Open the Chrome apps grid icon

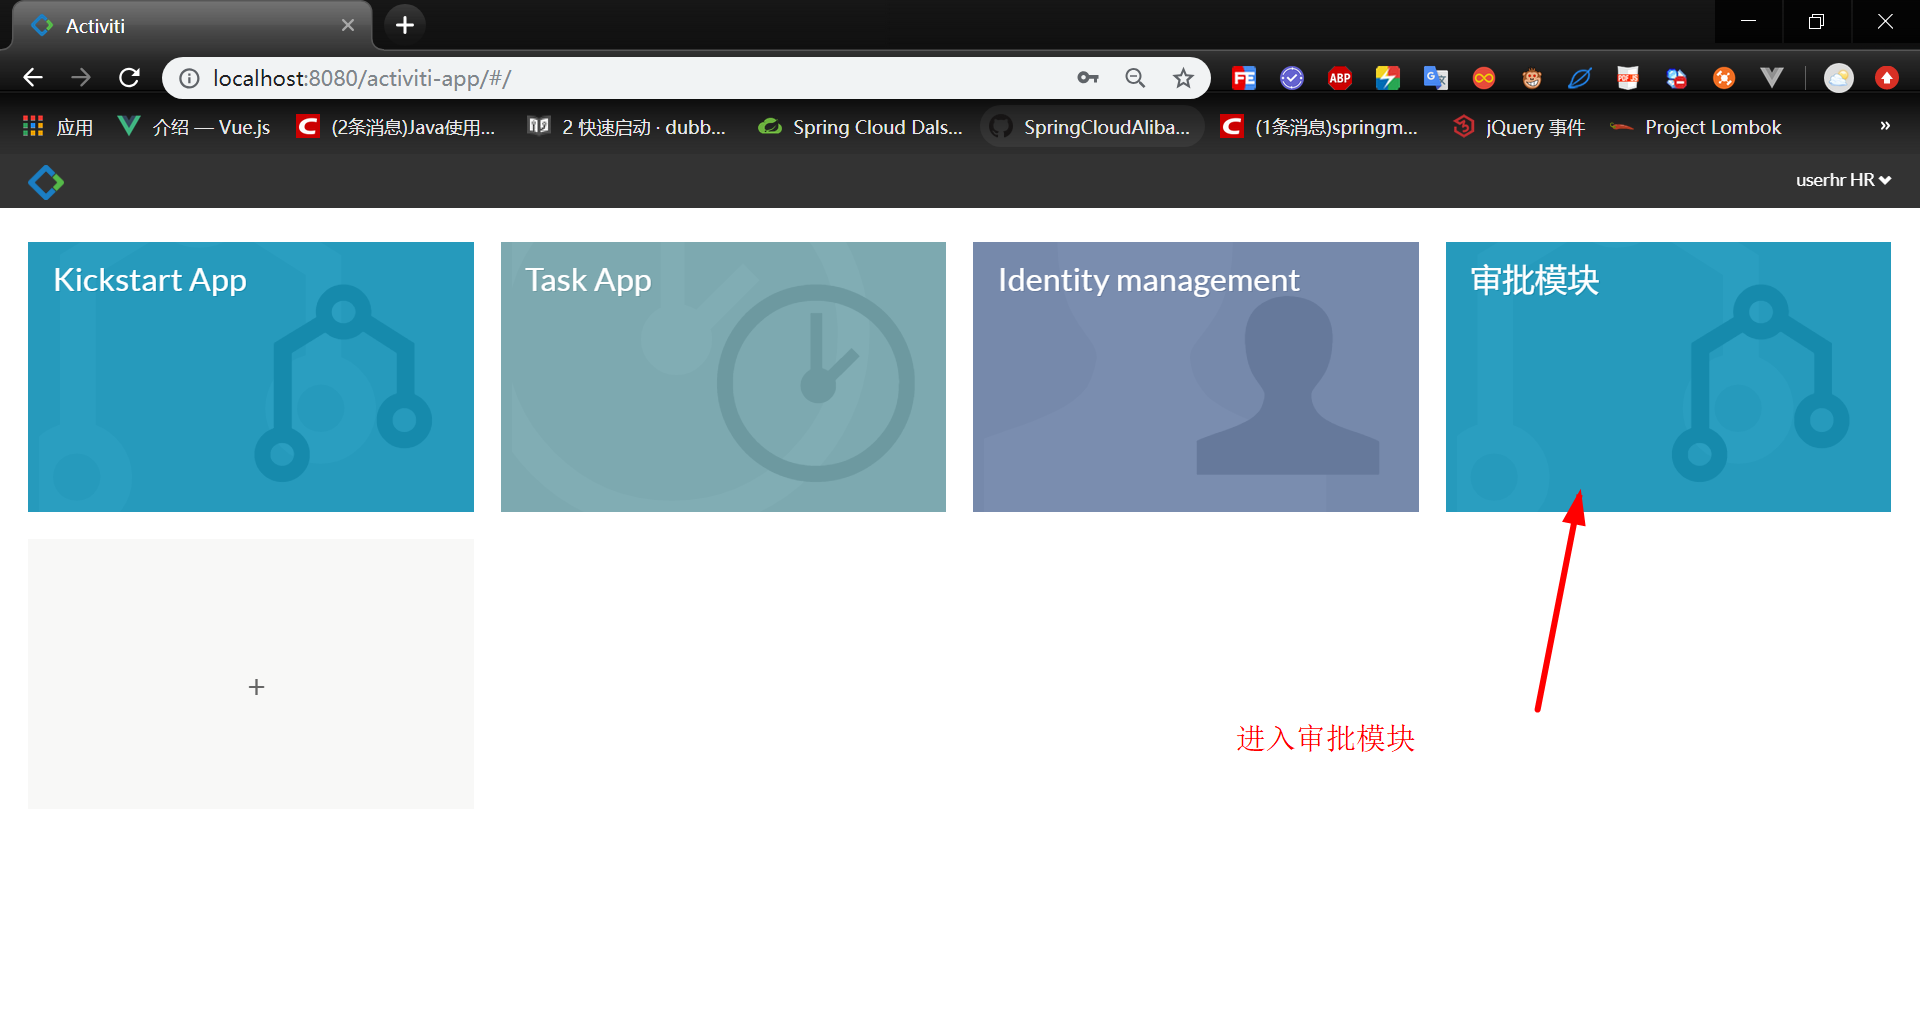(32, 126)
